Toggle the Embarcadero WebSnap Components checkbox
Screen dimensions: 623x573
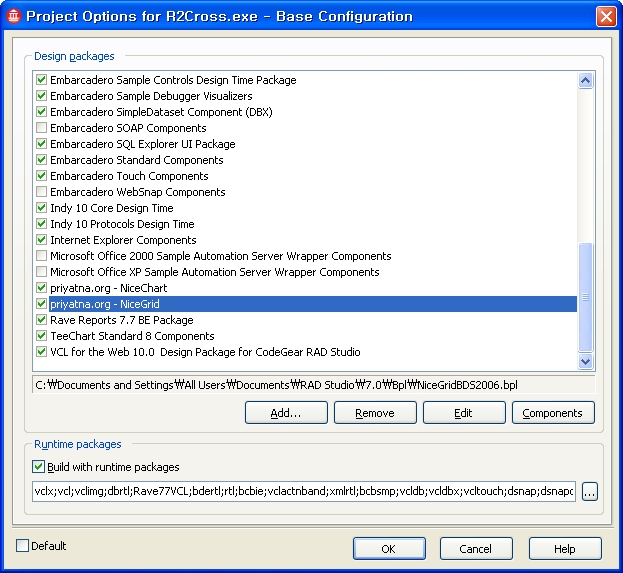point(41,192)
